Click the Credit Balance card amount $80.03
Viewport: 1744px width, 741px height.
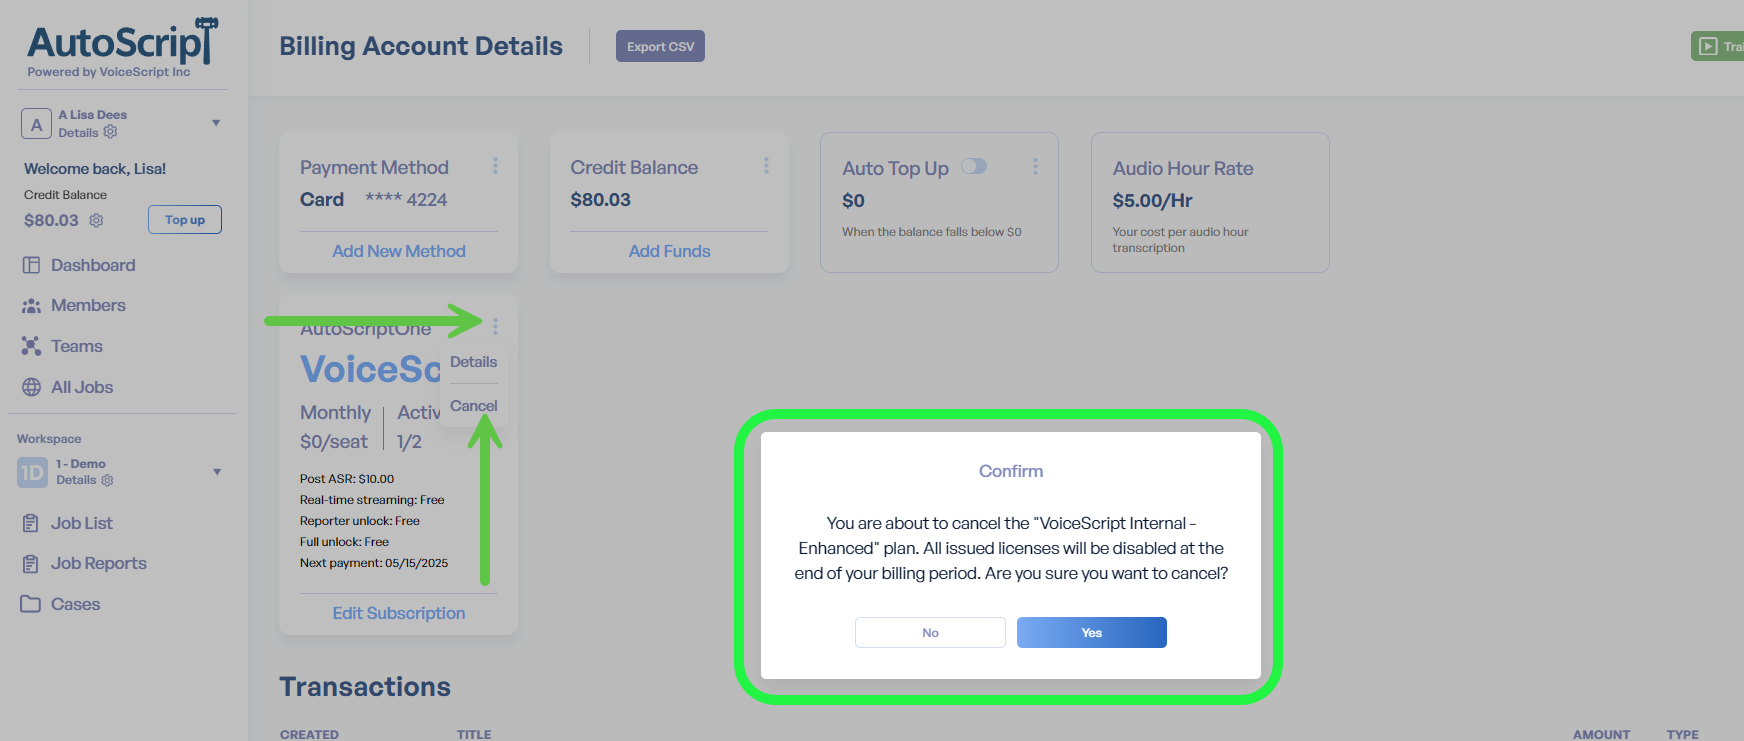601,200
